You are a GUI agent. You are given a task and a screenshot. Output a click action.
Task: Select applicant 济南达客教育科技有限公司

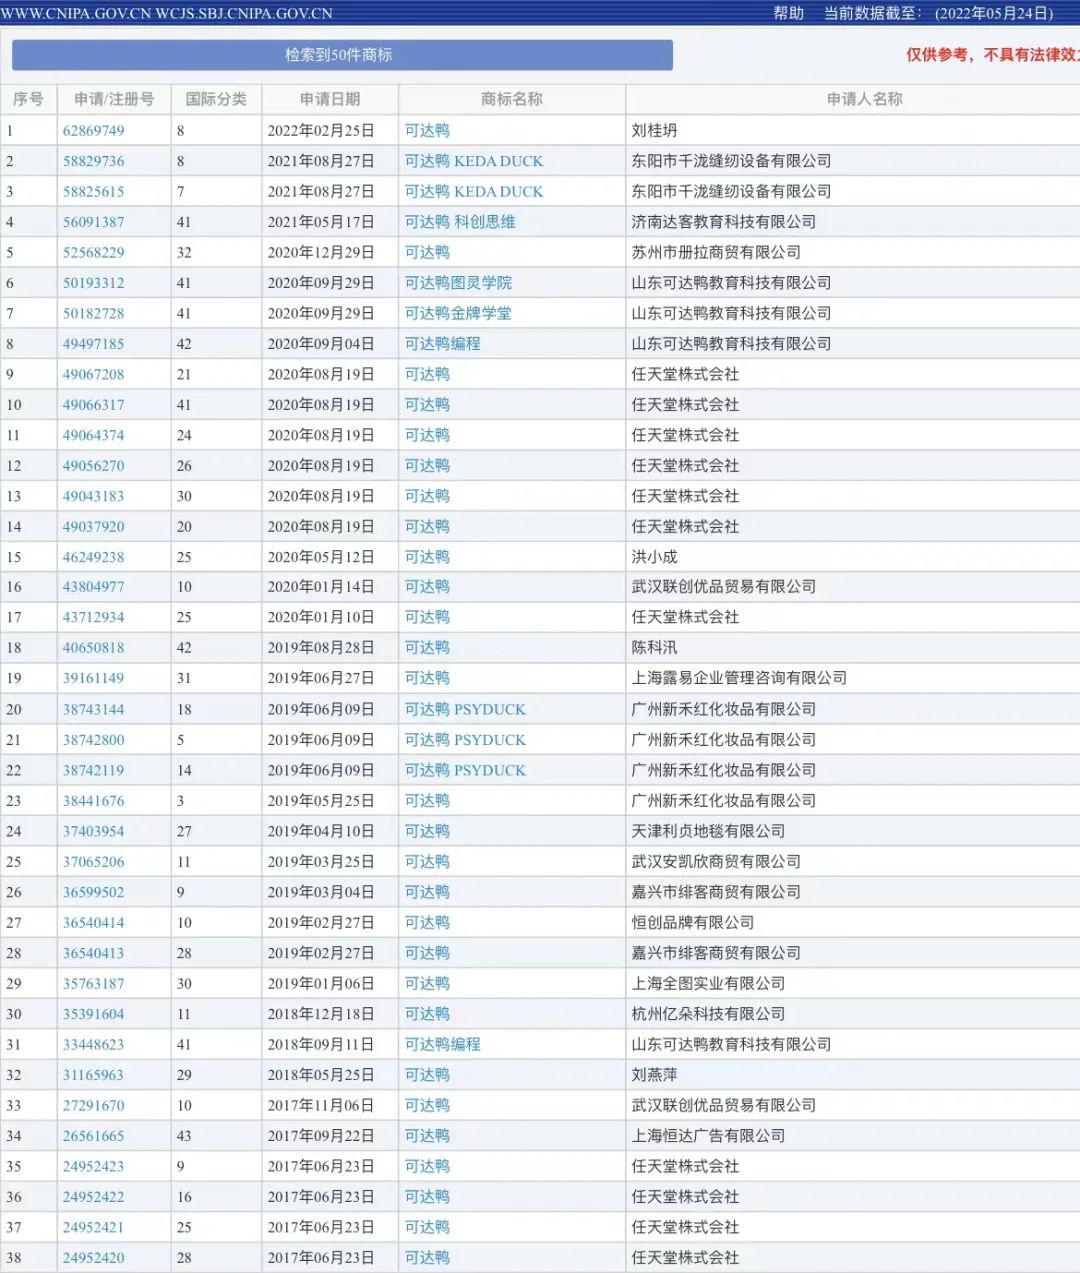click(x=724, y=222)
